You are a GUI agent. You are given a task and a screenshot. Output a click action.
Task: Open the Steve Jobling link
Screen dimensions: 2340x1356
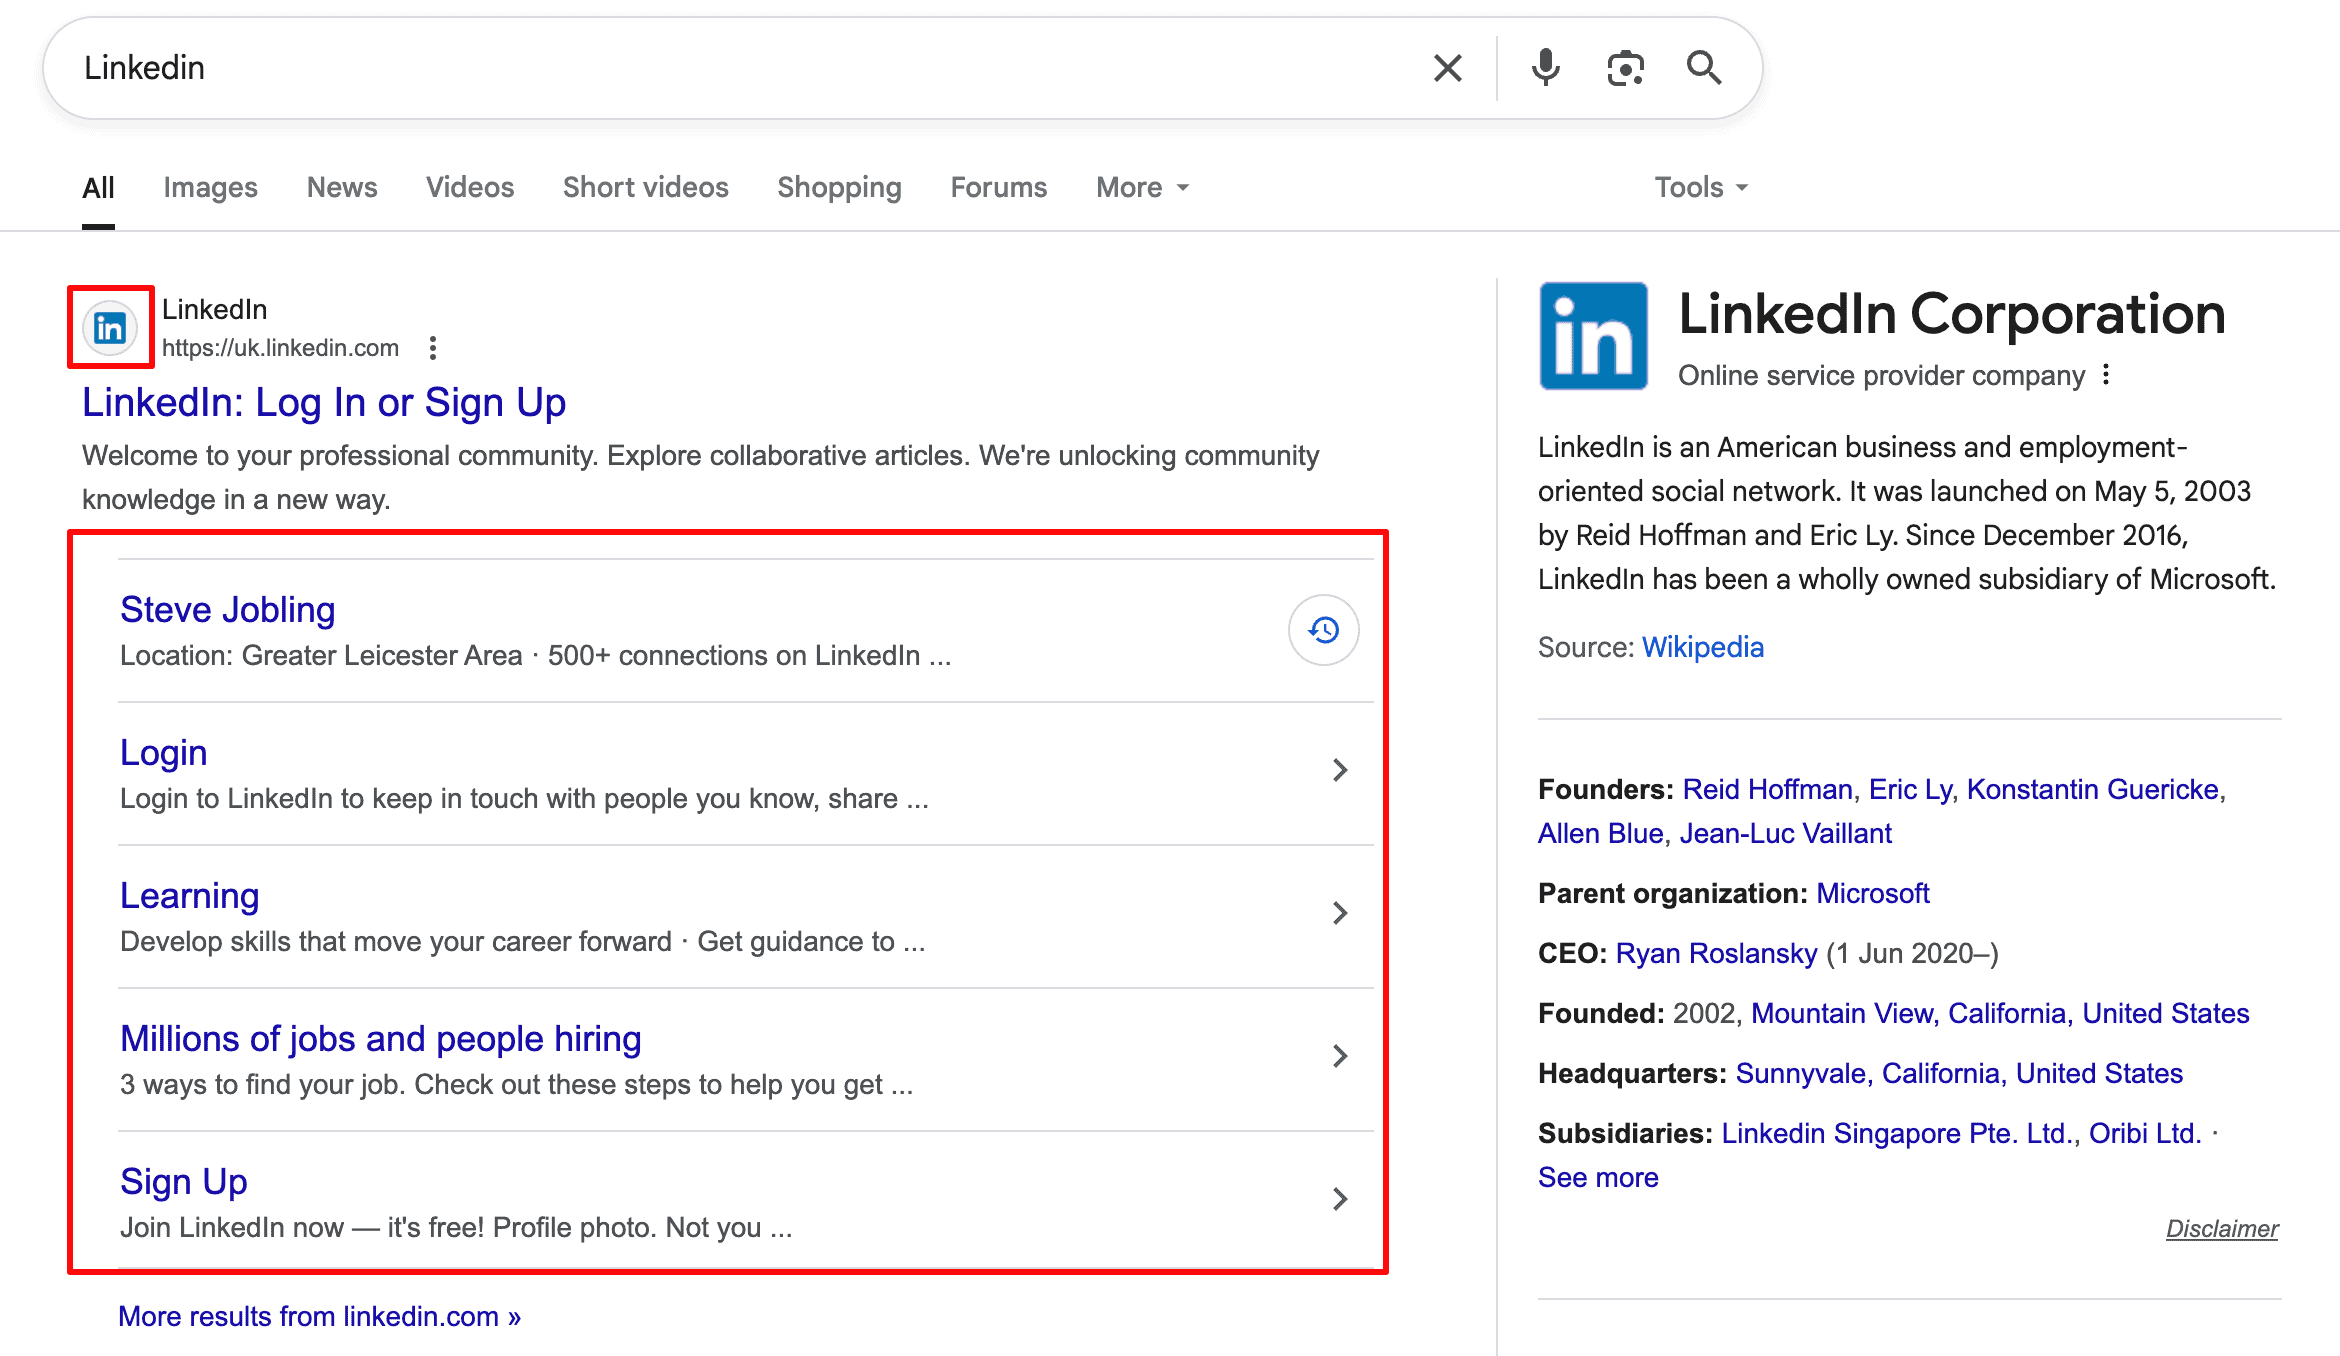click(228, 610)
